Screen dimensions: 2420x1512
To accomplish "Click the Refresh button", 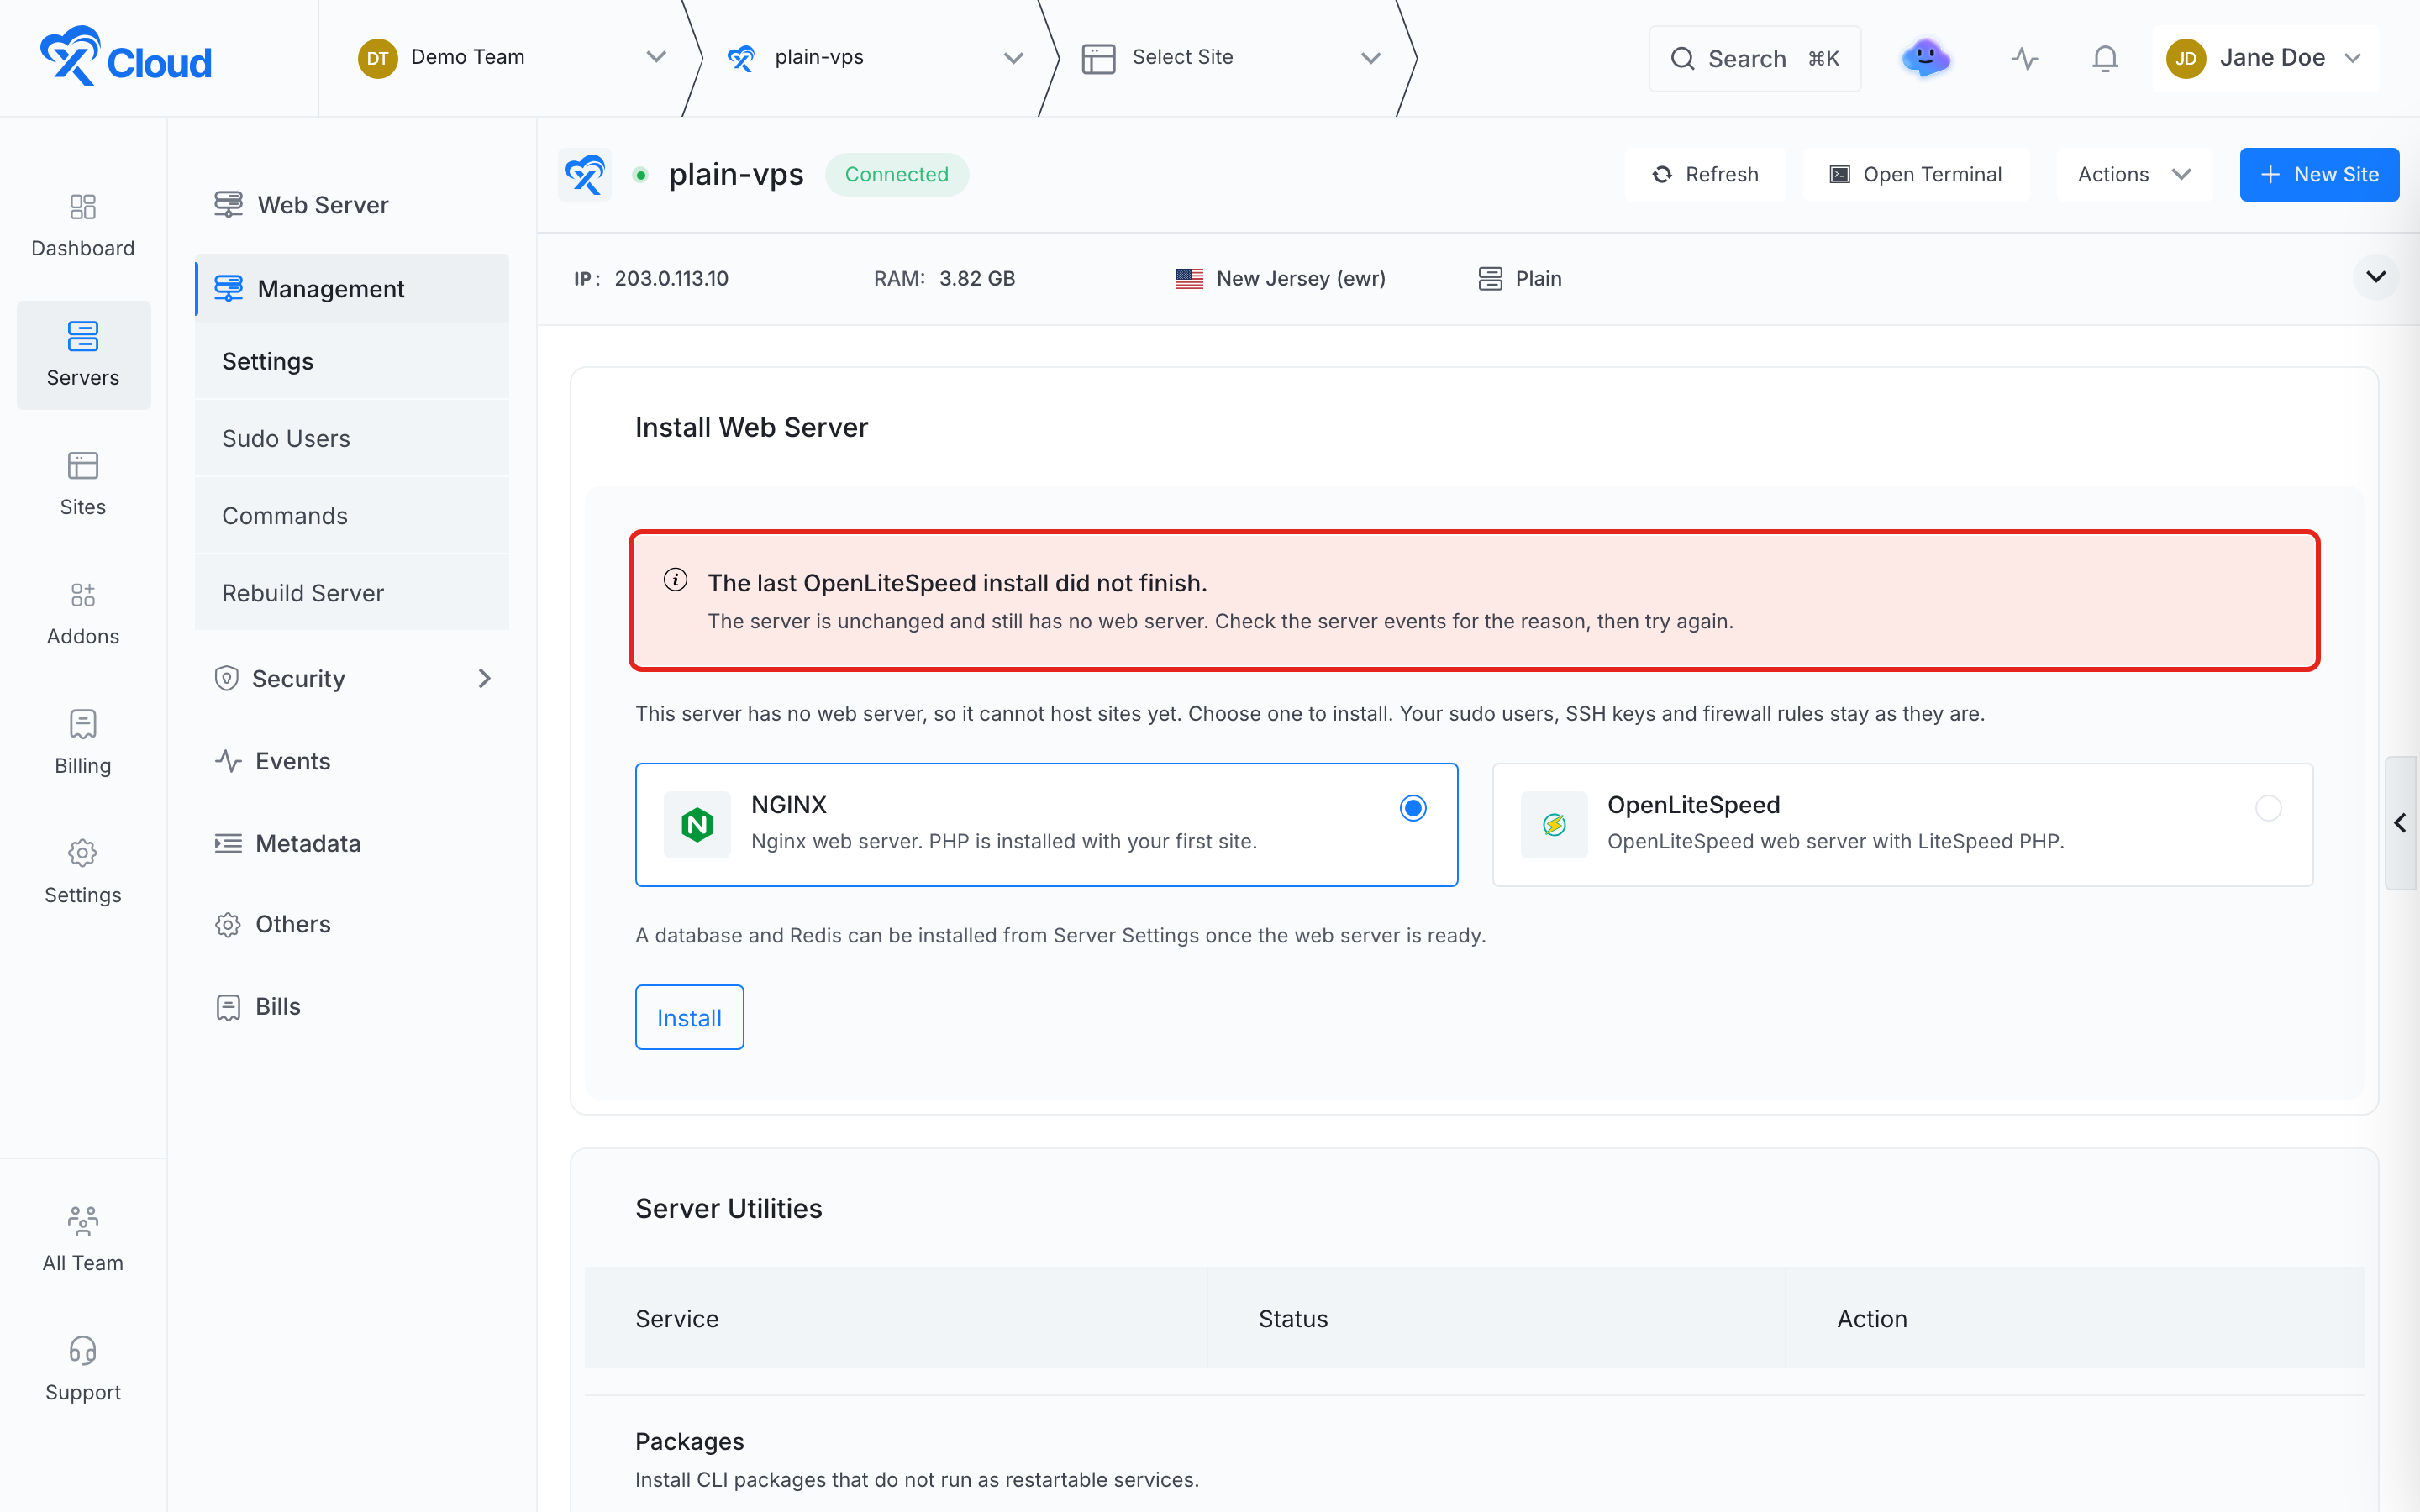I will pyautogui.click(x=1705, y=175).
